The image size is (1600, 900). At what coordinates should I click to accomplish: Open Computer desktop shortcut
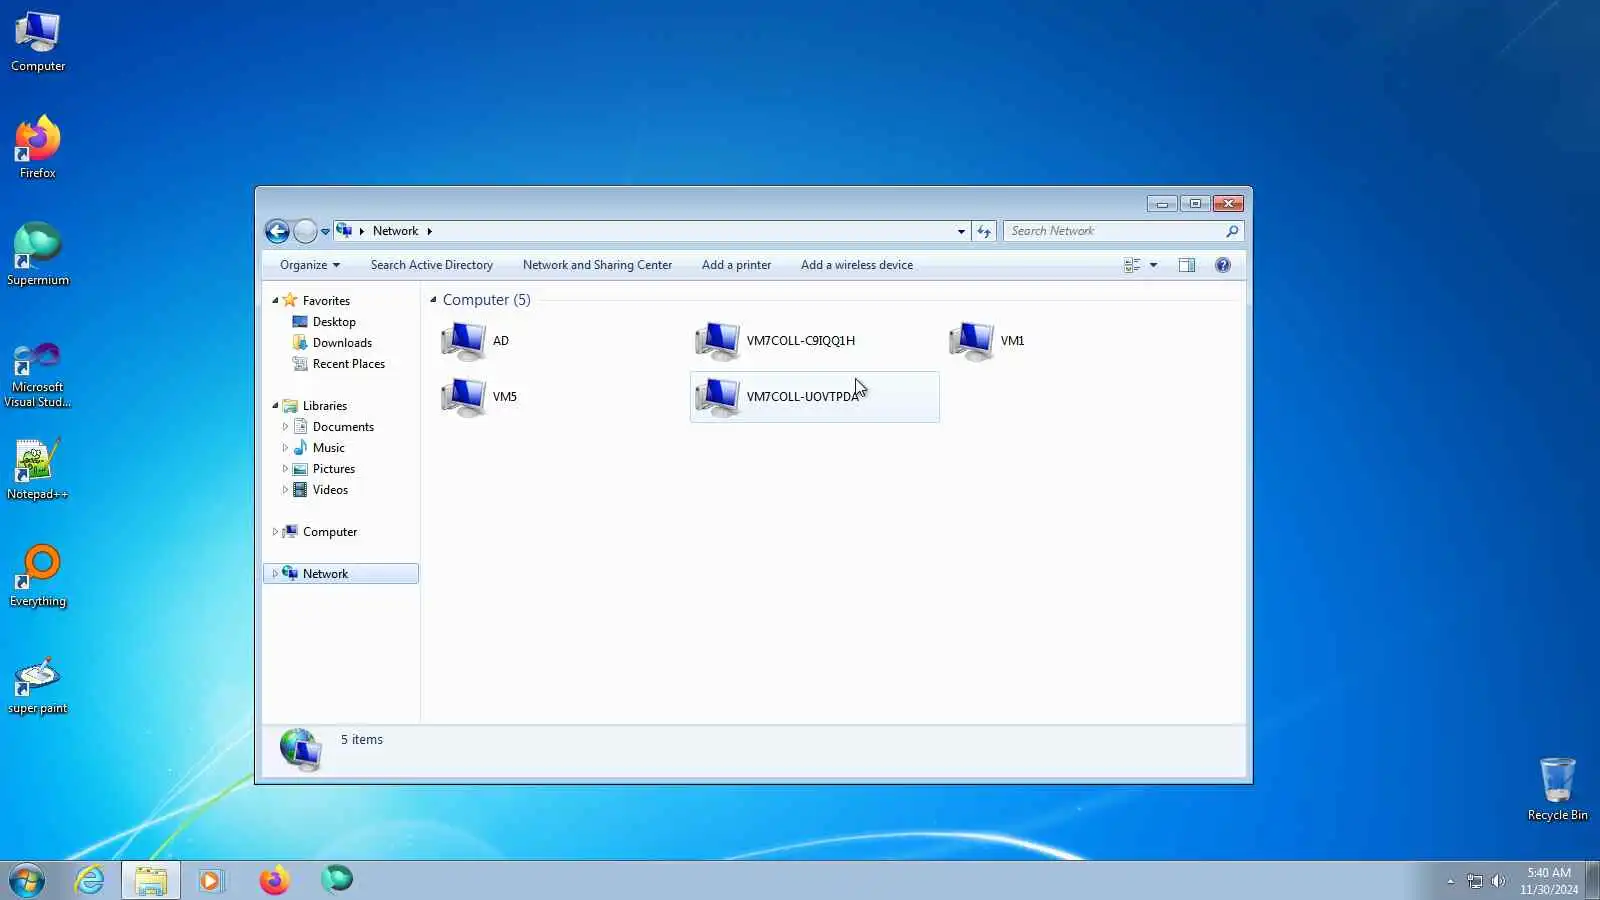coord(38,42)
